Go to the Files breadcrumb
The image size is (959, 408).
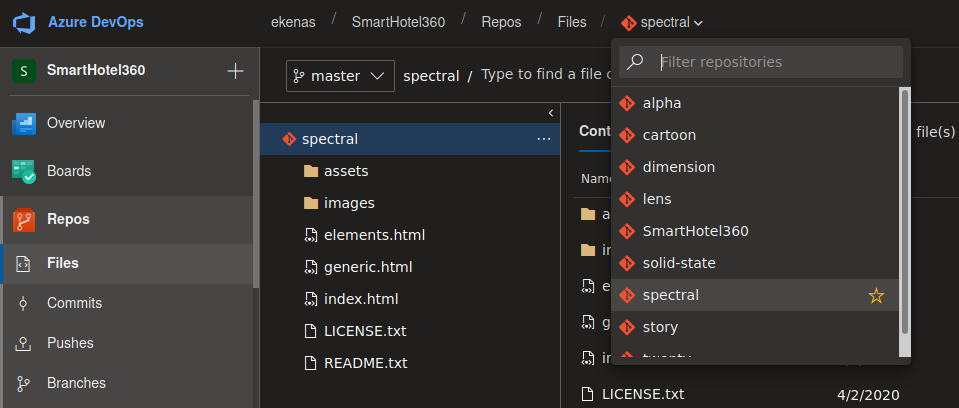click(572, 23)
